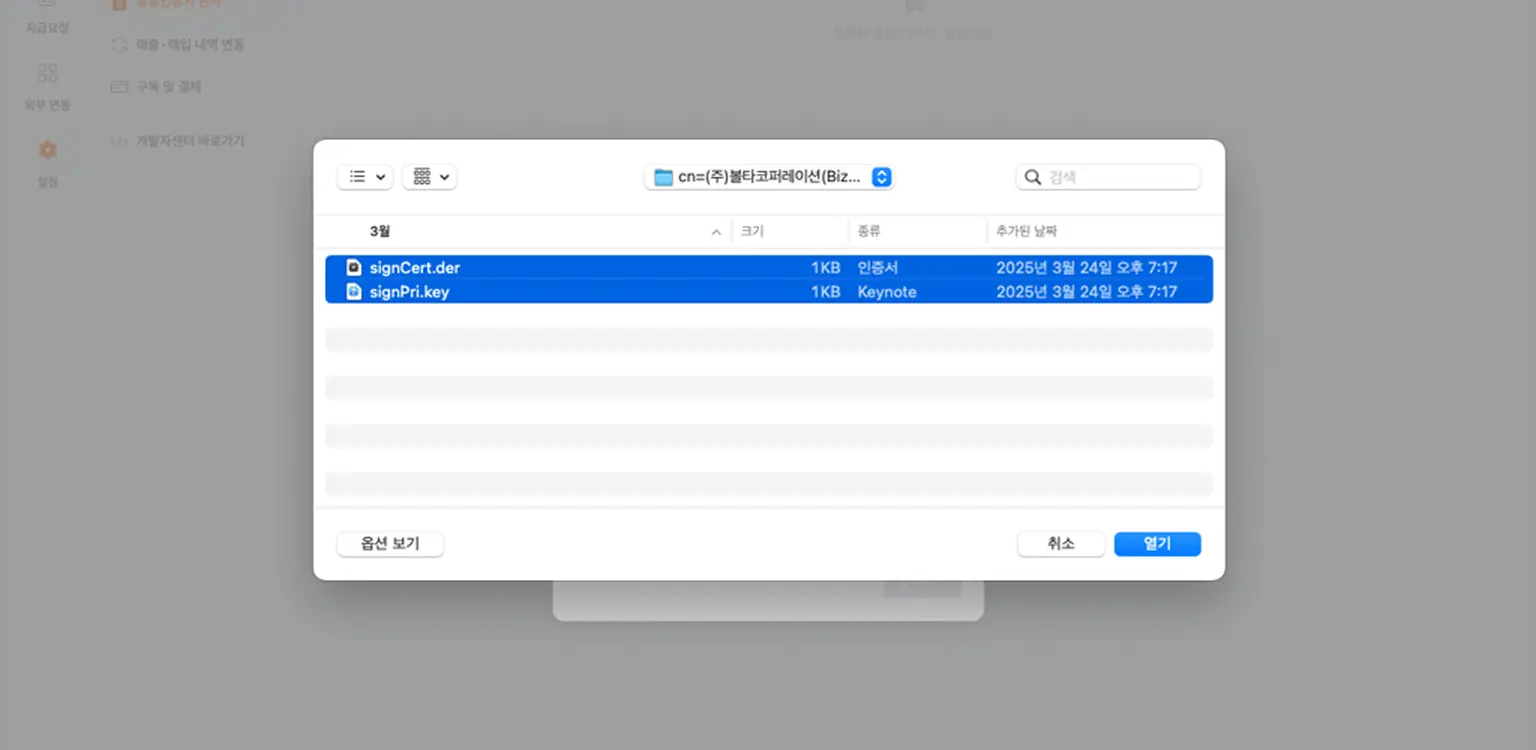Sort files by the 크기 column header
The height and width of the screenshot is (750, 1536).
751,231
